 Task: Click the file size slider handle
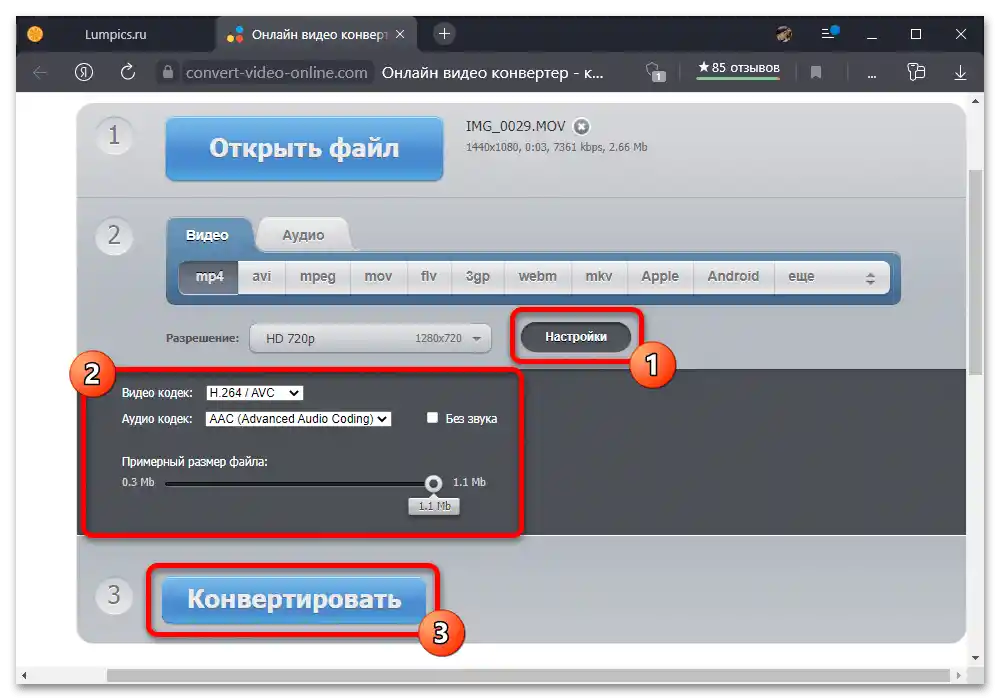pyautogui.click(x=434, y=483)
